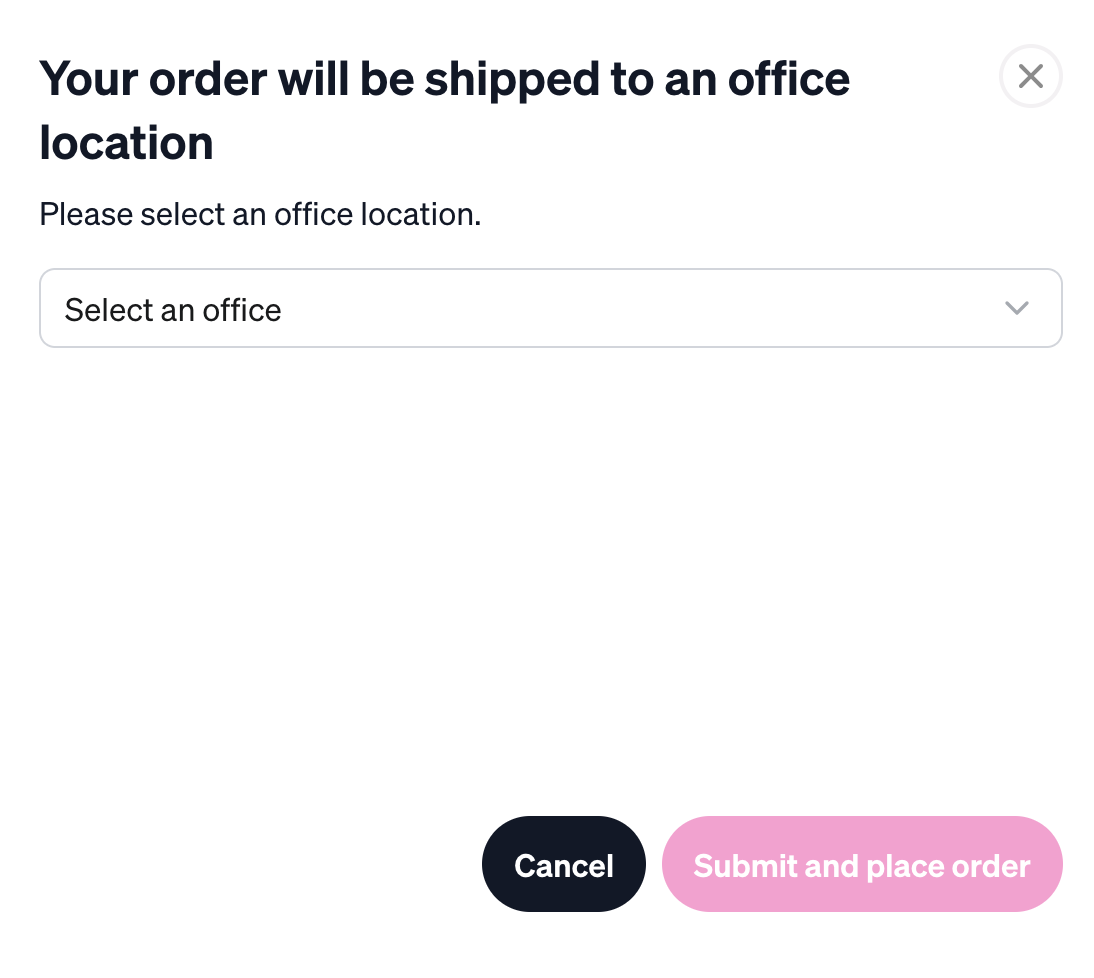Click the down arrow icon in office selector
This screenshot has width=1094, height=978.
(1017, 308)
